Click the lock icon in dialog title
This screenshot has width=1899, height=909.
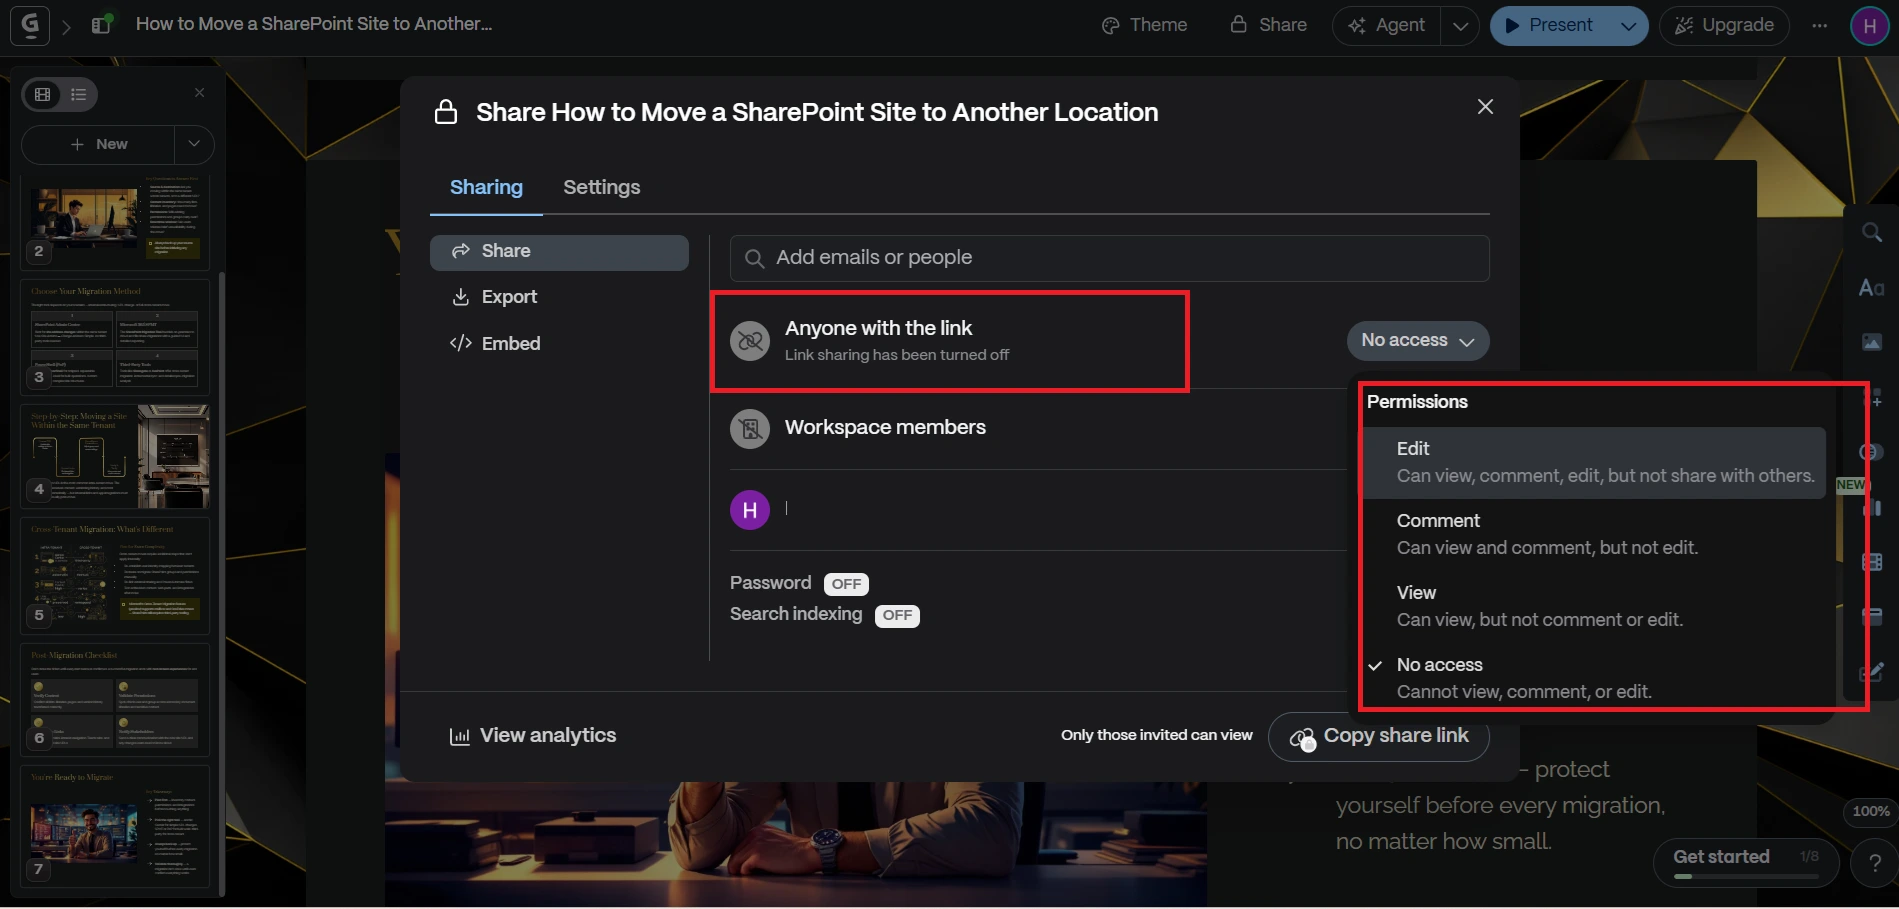click(x=446, y=112)
